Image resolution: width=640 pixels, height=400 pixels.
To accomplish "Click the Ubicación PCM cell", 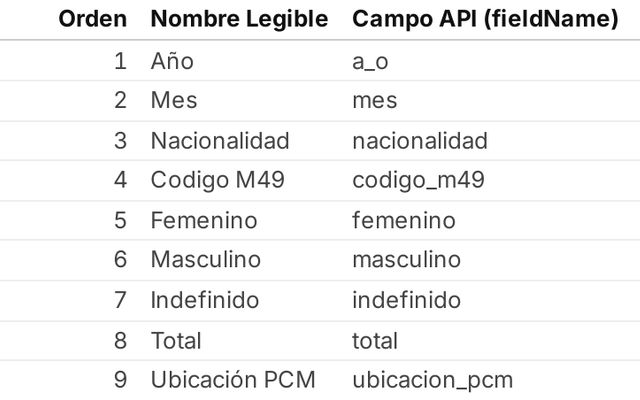I will pyautogui.click(x=232, y=380).
